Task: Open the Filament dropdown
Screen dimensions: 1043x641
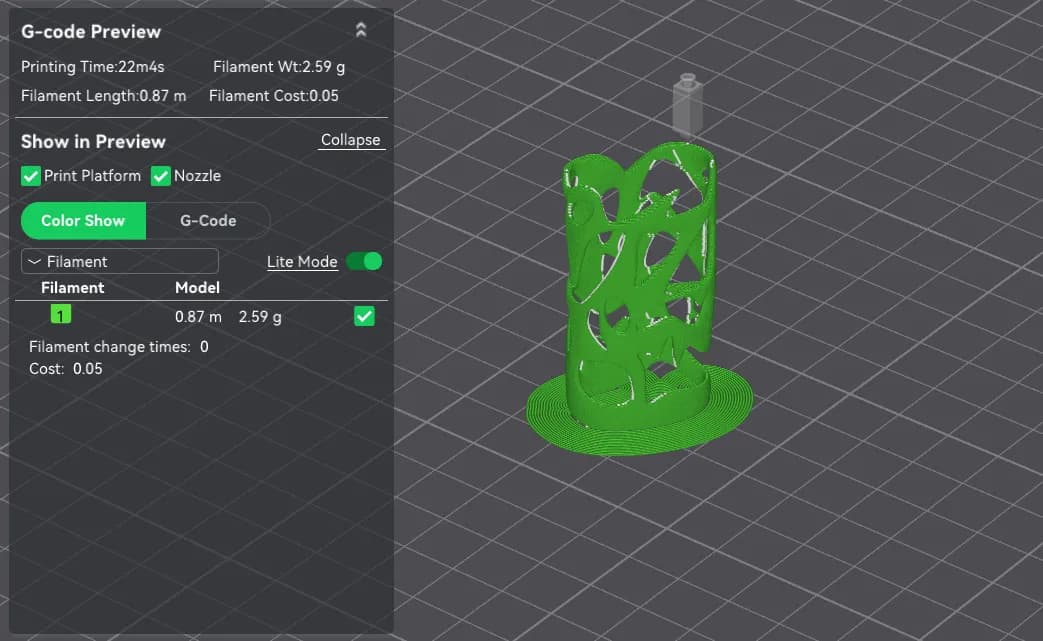Action: point(120,261)
